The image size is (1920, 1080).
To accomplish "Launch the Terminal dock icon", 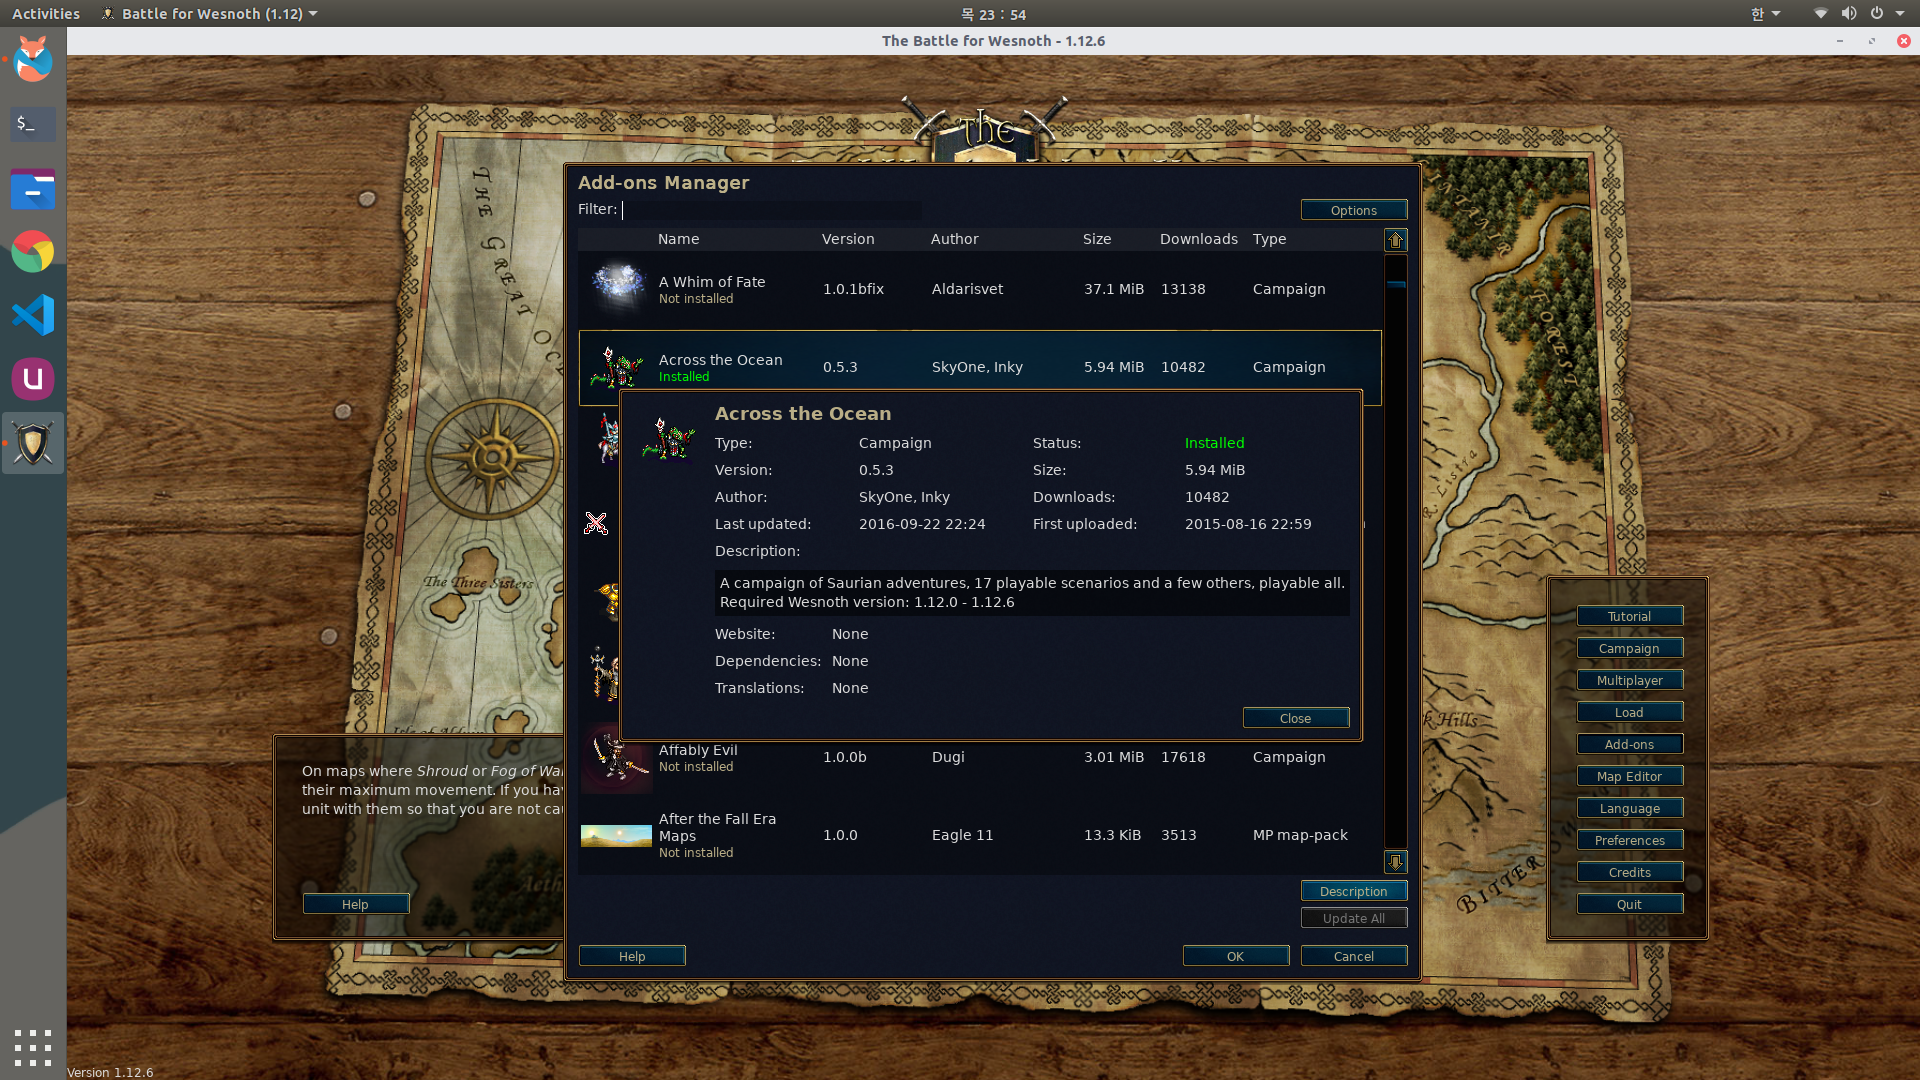I will click(33, 124).
